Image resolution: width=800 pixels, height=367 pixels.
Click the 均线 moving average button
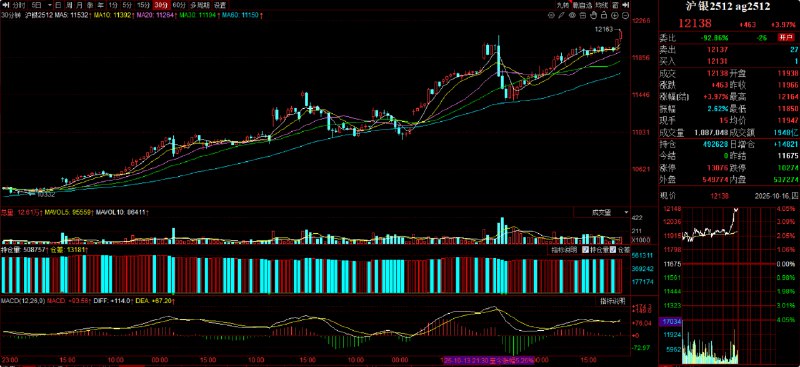602,5
